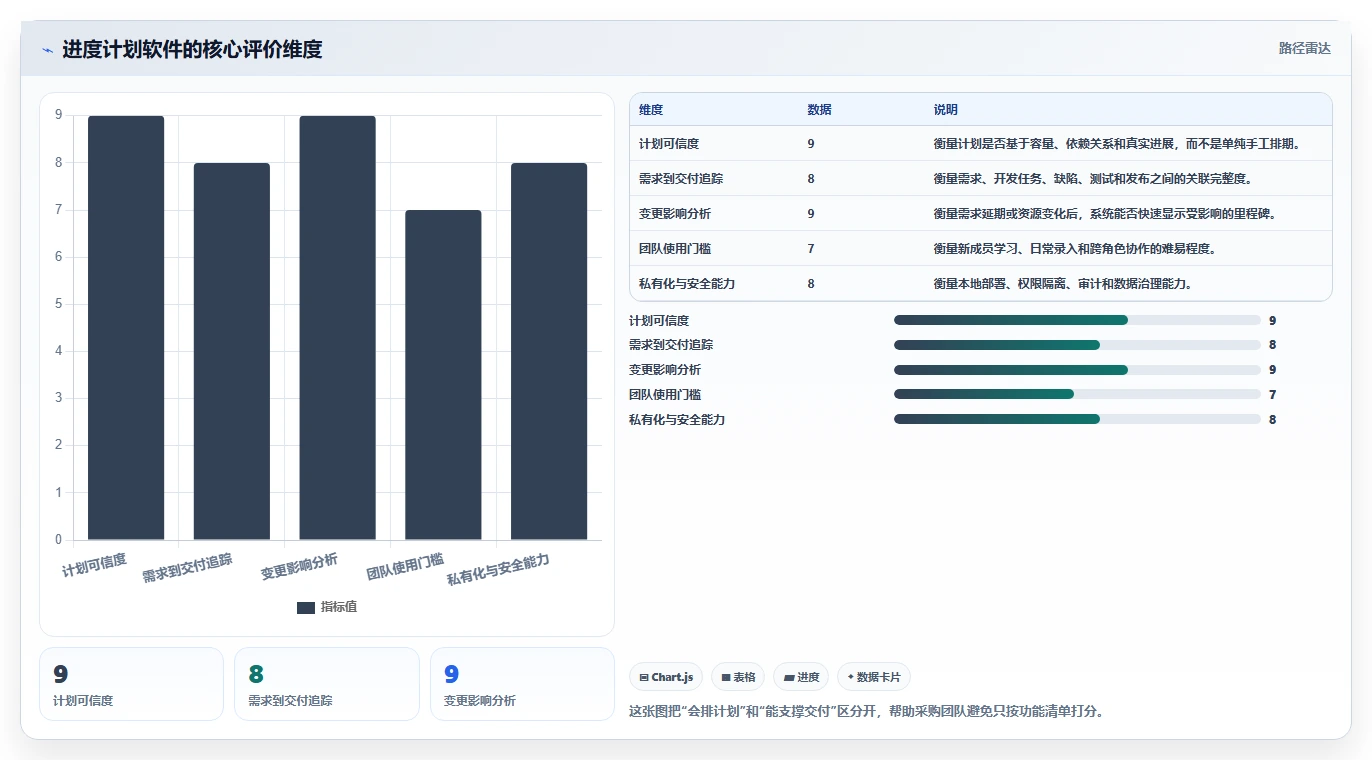
Task: Click the 计划可信度 bar in the chart
Action: 126,328
